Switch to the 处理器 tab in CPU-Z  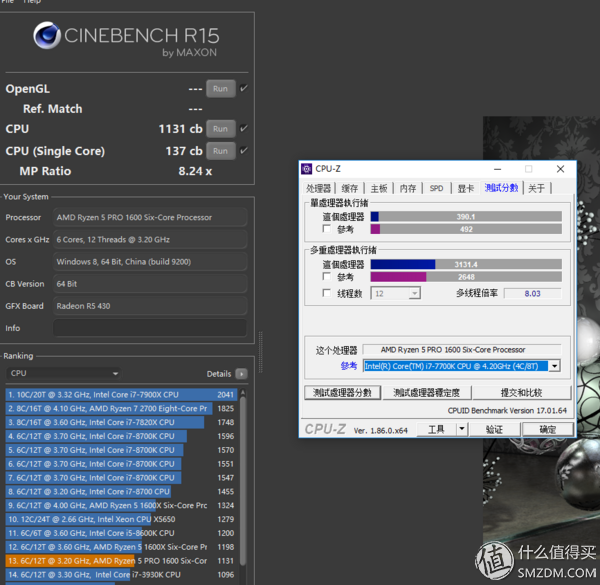(x=318, y=188)
